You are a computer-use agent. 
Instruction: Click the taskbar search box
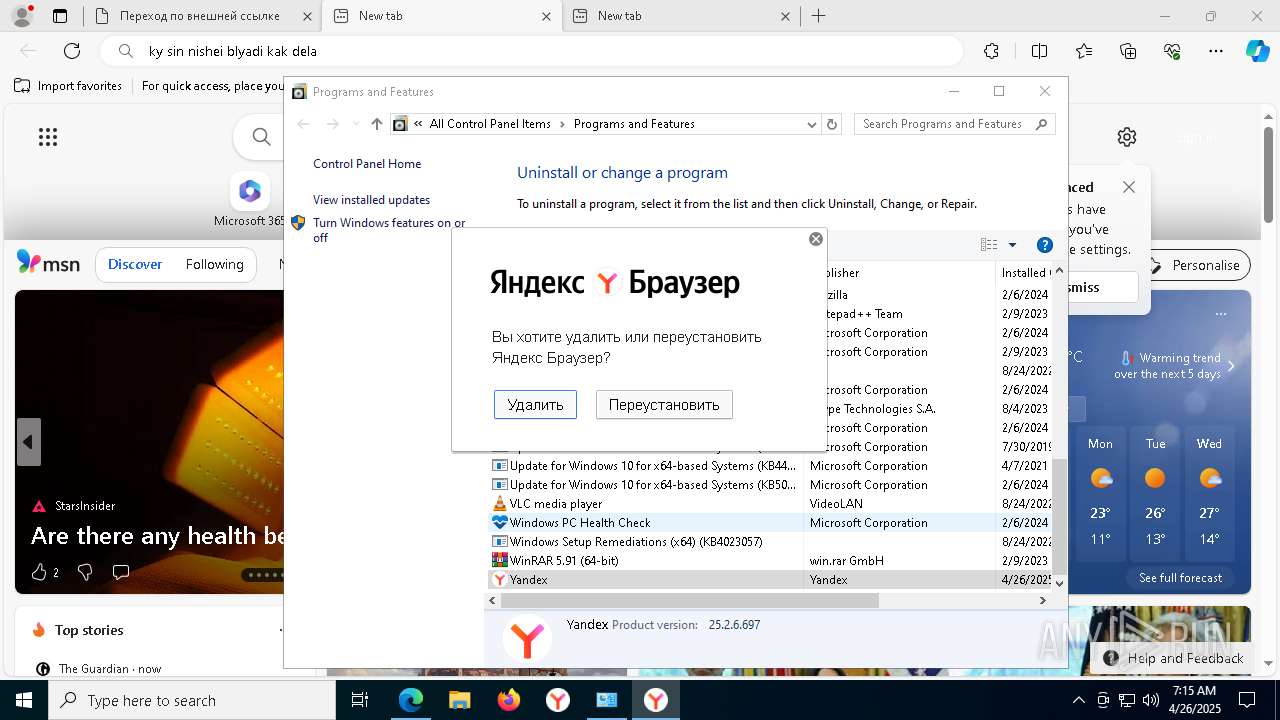pos(192,700)
